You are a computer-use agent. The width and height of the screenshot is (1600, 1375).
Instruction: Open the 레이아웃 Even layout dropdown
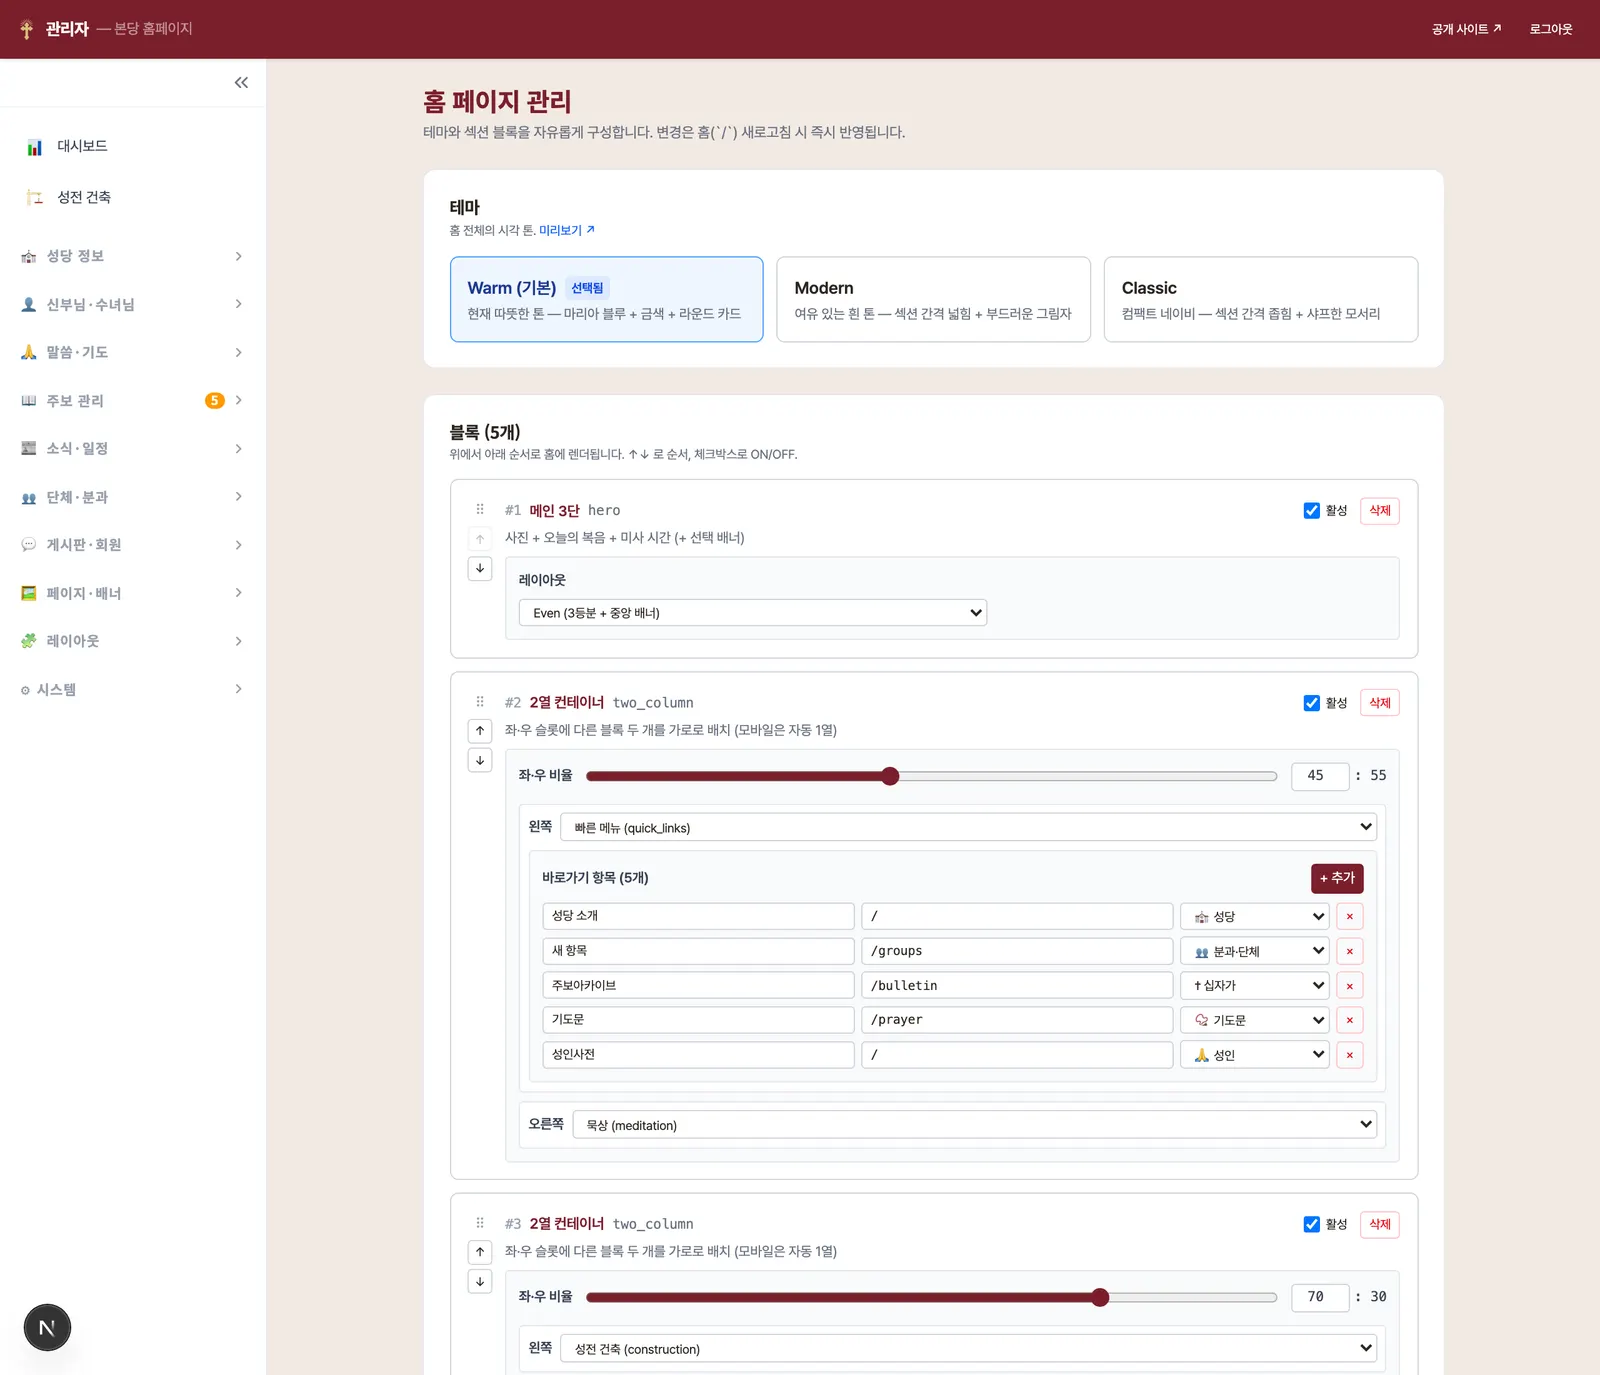[753, 613]
